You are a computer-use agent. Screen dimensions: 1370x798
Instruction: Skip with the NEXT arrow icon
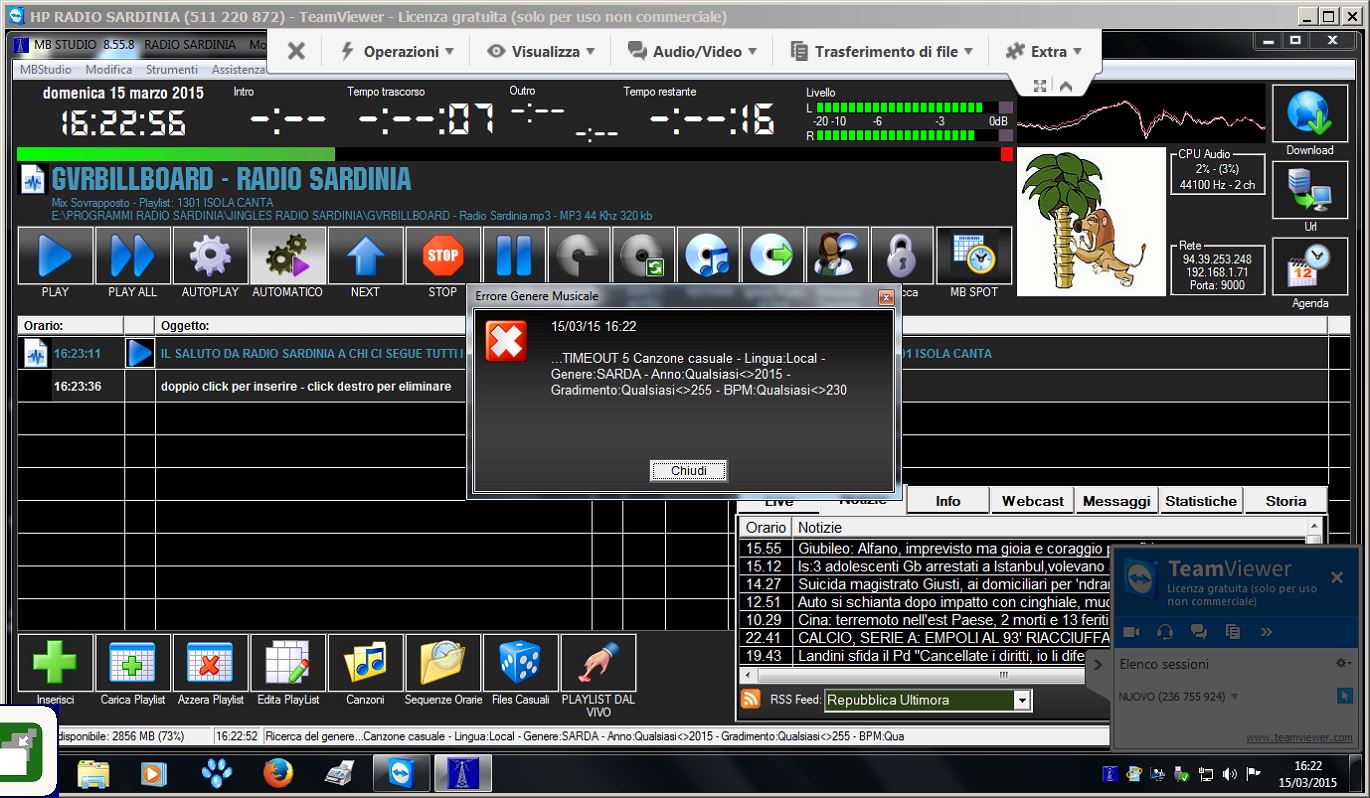coord(365,256)
